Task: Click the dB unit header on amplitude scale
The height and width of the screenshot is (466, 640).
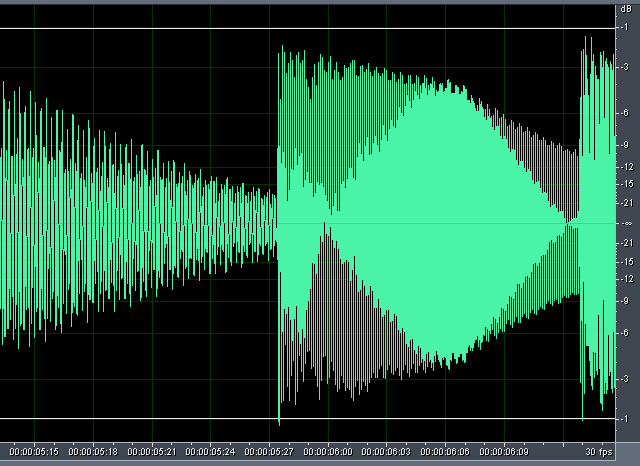Action: pyautogui.click(x=626, y=9)
